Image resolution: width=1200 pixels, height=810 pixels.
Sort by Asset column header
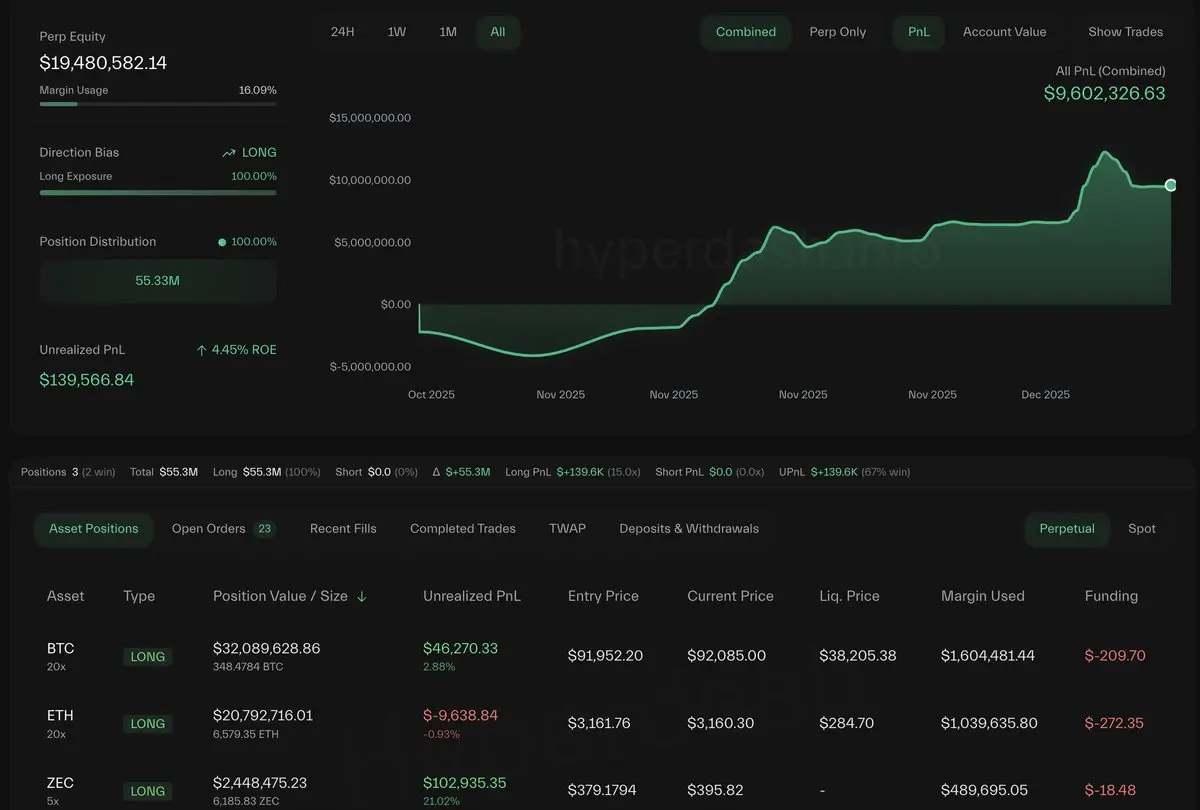[x=66, y=596]
